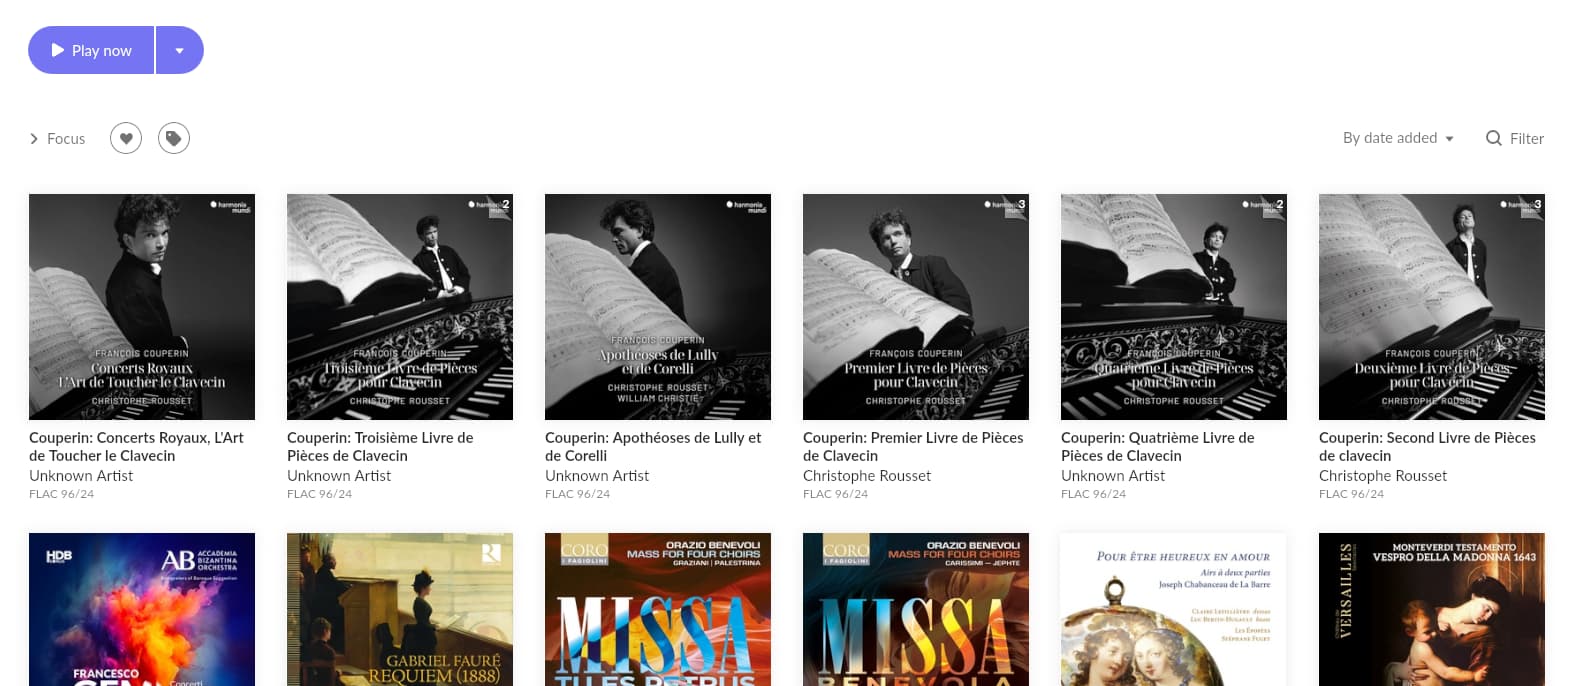Open the Troisième Livre de Pièces album cover

click(400, 307)
